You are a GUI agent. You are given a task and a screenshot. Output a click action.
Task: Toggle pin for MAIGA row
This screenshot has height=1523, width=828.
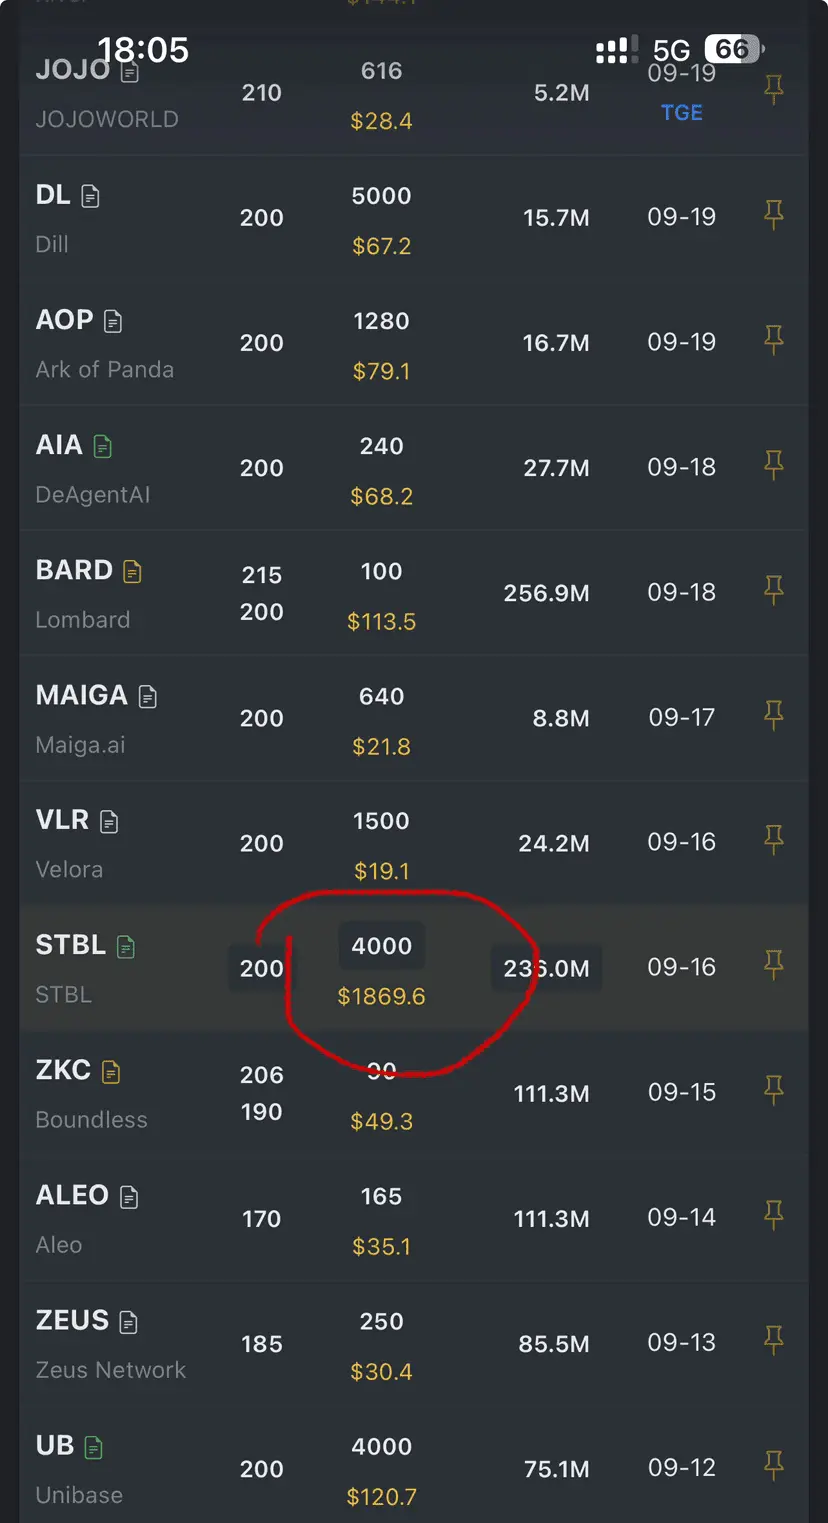(x=773, y=715)
